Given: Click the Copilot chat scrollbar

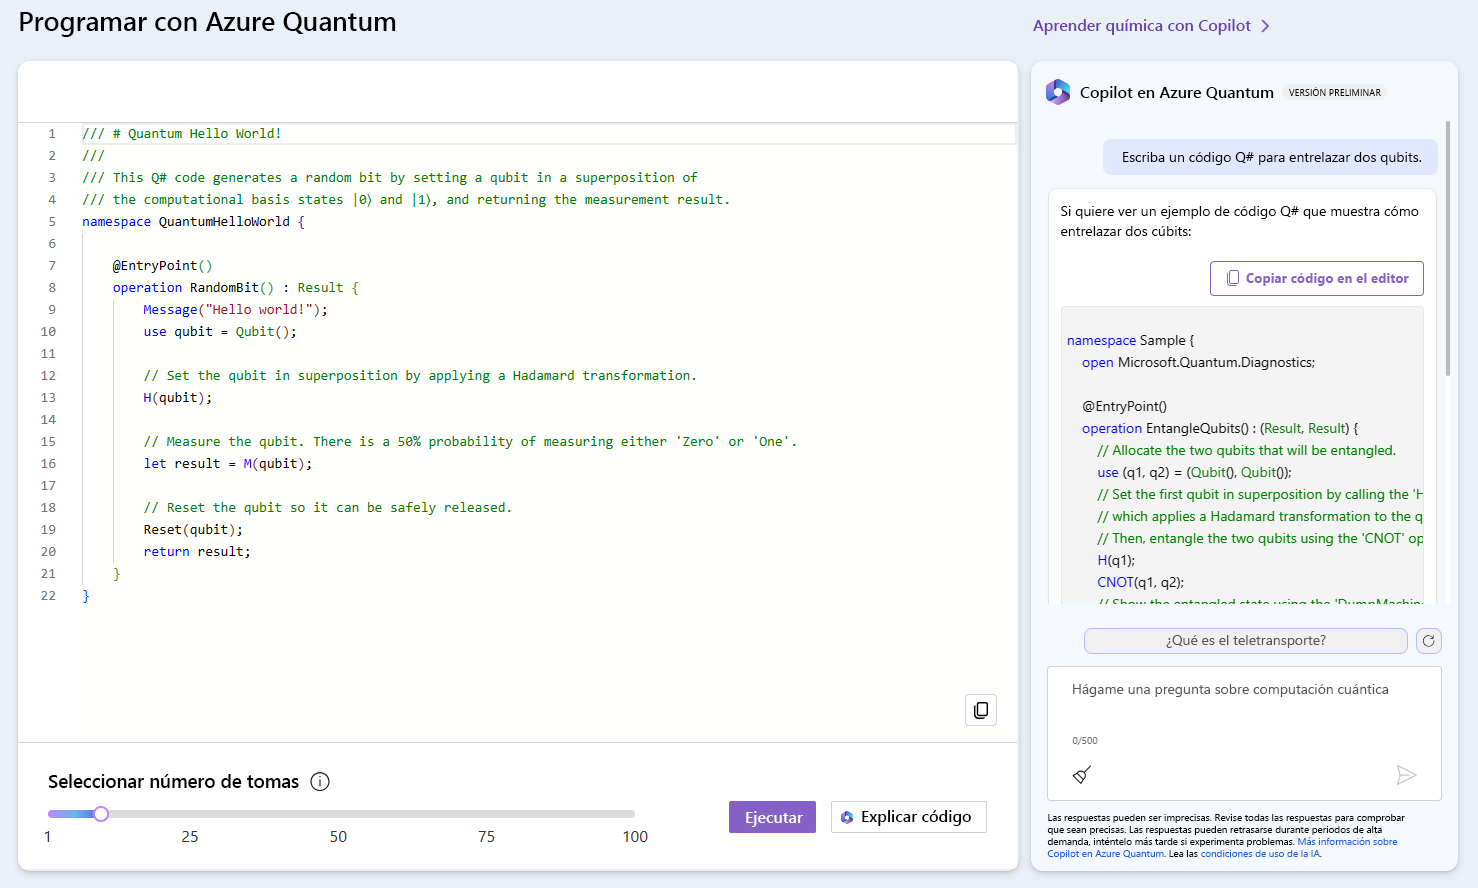Looking at the screenshot, I should 1447,250.
